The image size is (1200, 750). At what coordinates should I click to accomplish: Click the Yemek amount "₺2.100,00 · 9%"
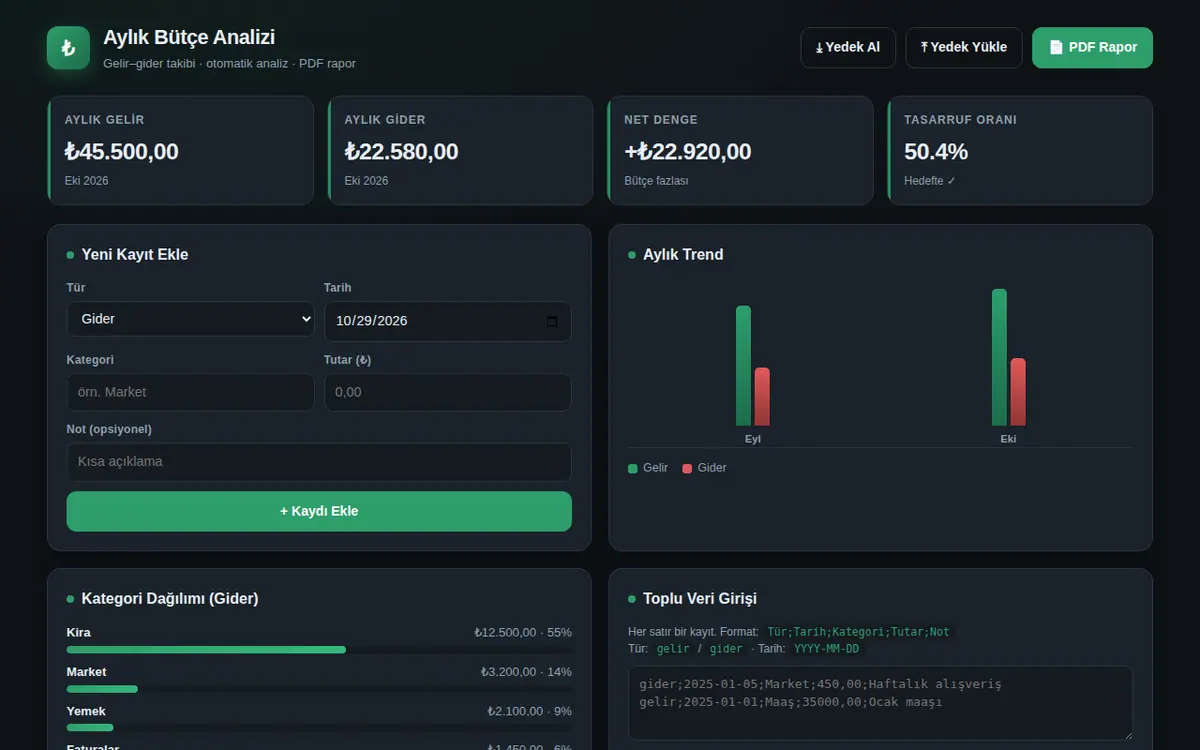(529, 711)
